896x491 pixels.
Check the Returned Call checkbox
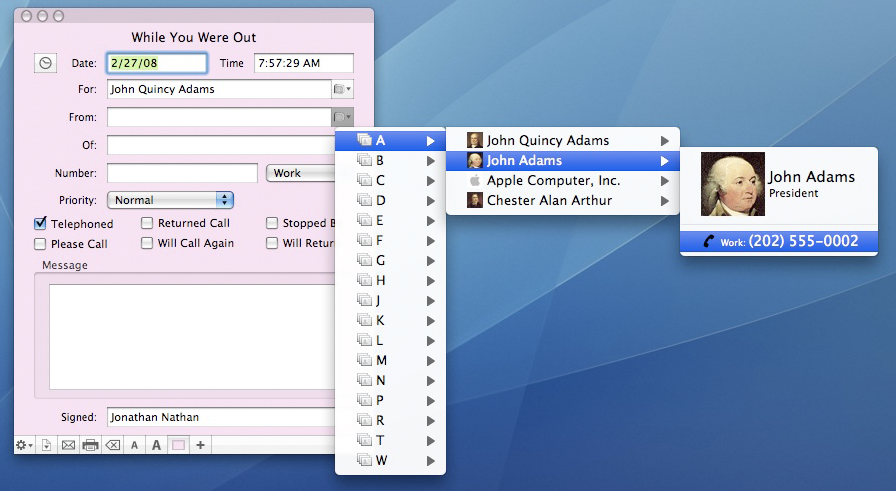coord(148,224)
